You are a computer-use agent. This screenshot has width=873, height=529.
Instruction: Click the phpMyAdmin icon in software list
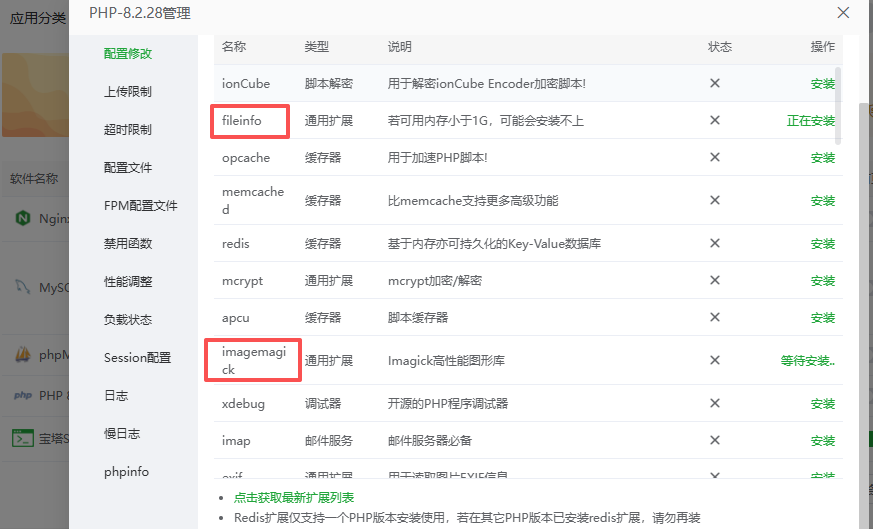click(x=22, y=355)
